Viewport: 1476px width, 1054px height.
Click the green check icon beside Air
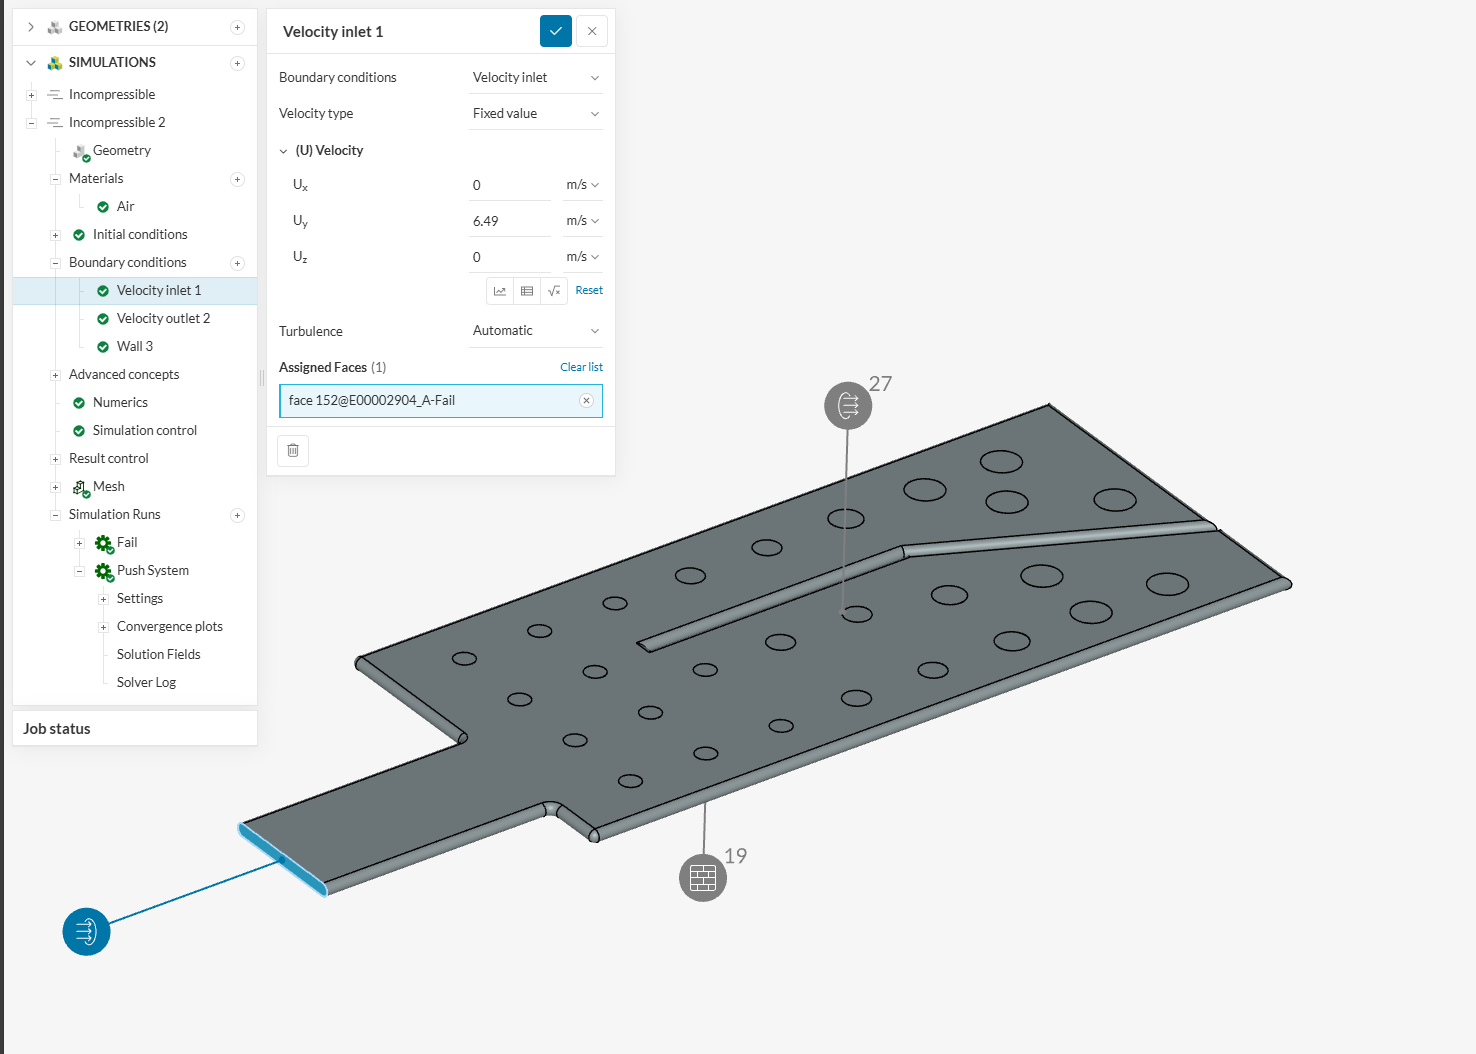103,207
